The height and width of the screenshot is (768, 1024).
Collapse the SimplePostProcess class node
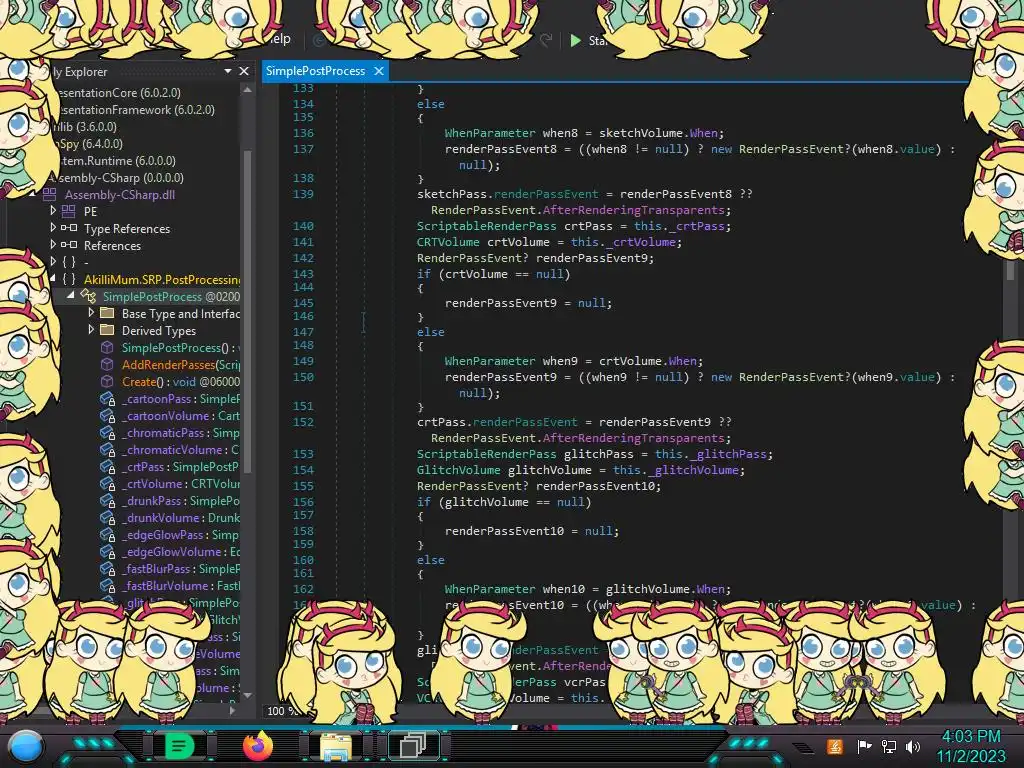click(x=71, y=295)
